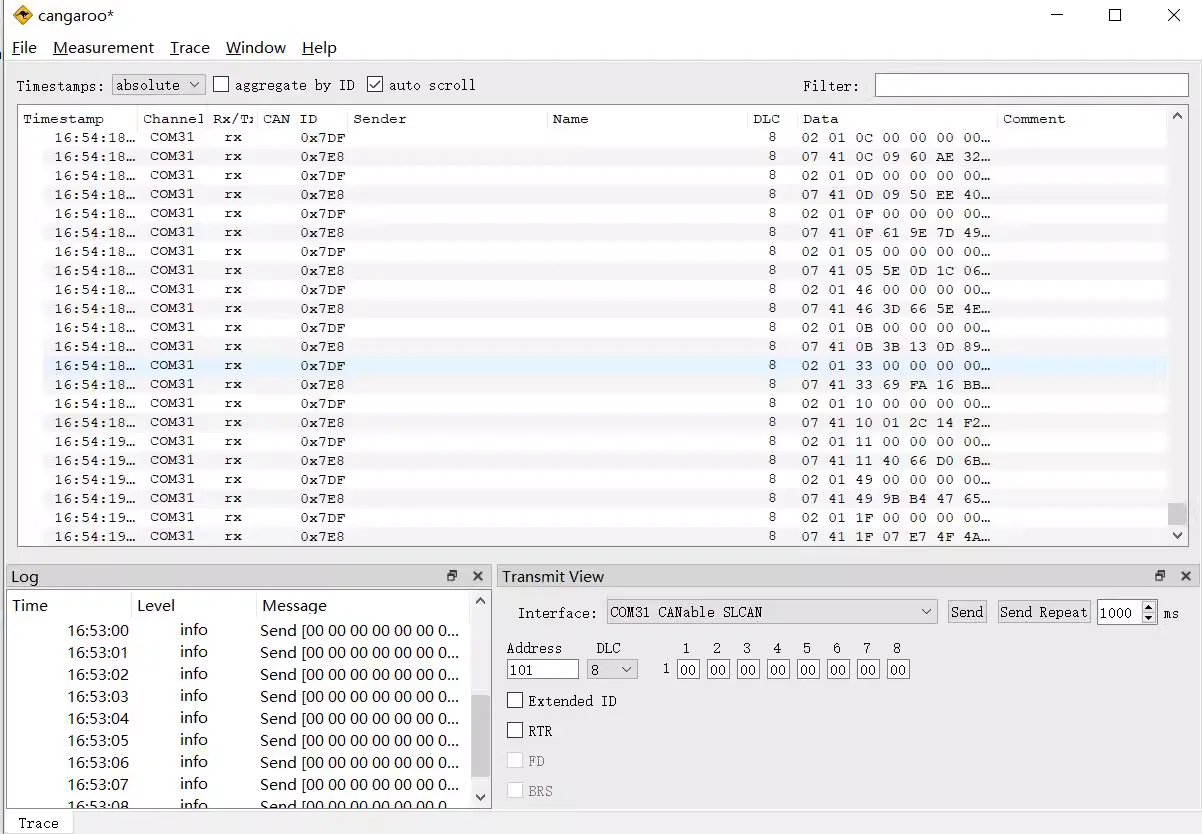
Task: Click the Log panel scrollbar thumb
Action: click(x=481, y=735)
